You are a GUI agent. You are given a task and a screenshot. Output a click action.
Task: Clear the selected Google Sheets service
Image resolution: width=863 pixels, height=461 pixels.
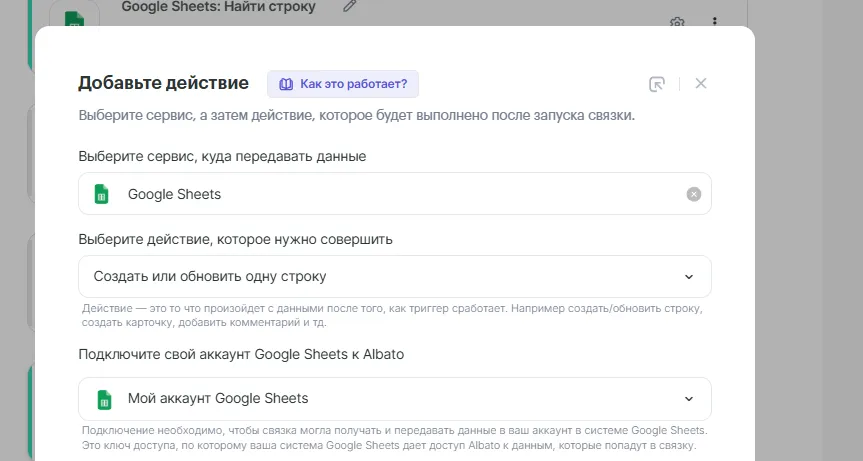tap(693, 194)
